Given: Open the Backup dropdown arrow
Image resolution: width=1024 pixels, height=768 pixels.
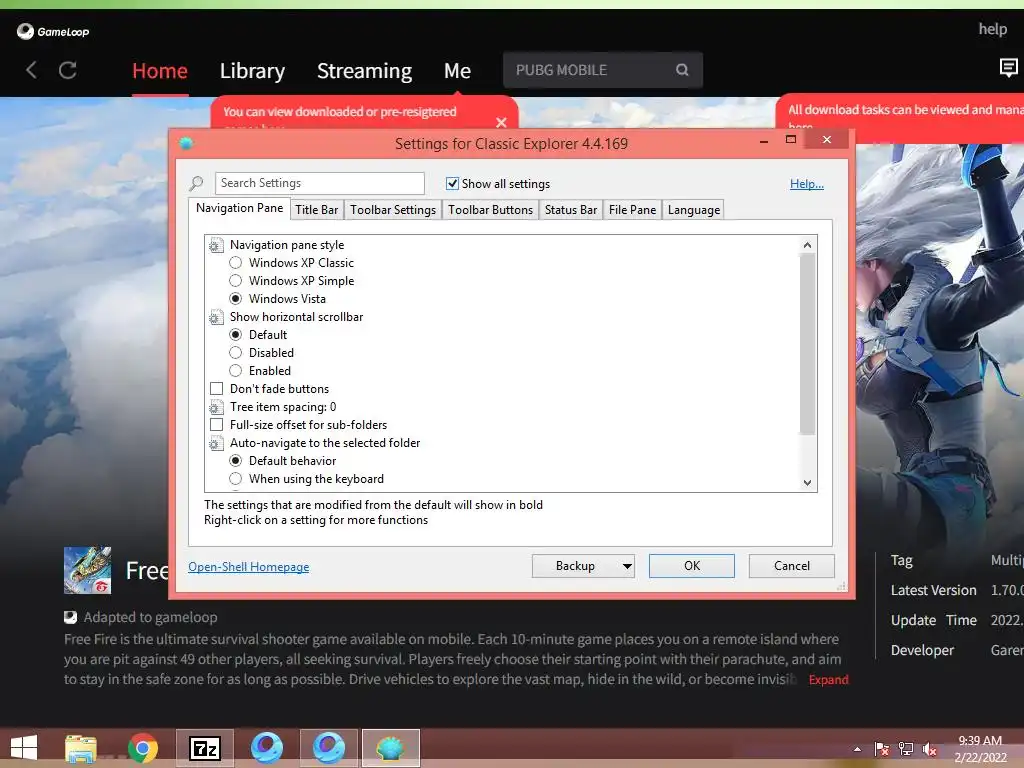Looking at the screenshot, I should coord(627,566).
